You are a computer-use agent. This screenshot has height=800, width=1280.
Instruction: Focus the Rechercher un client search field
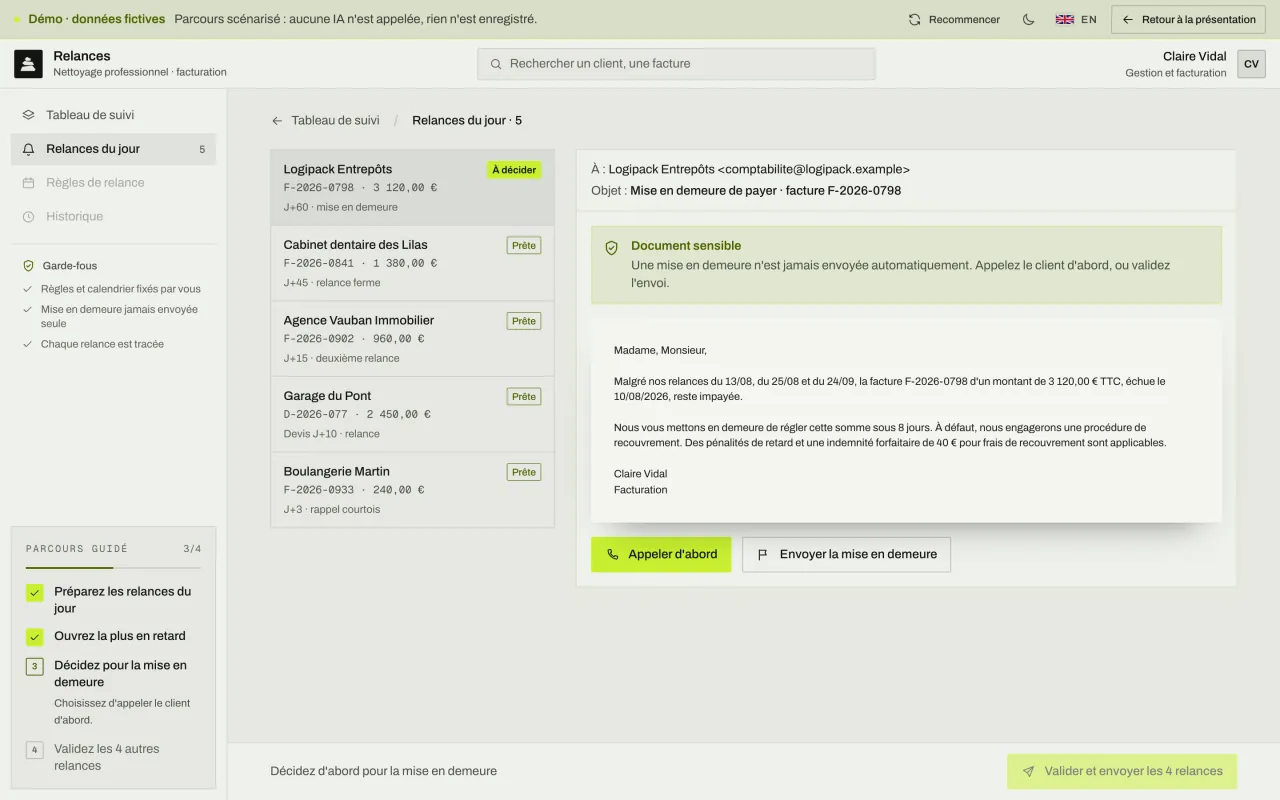(676, 64)
